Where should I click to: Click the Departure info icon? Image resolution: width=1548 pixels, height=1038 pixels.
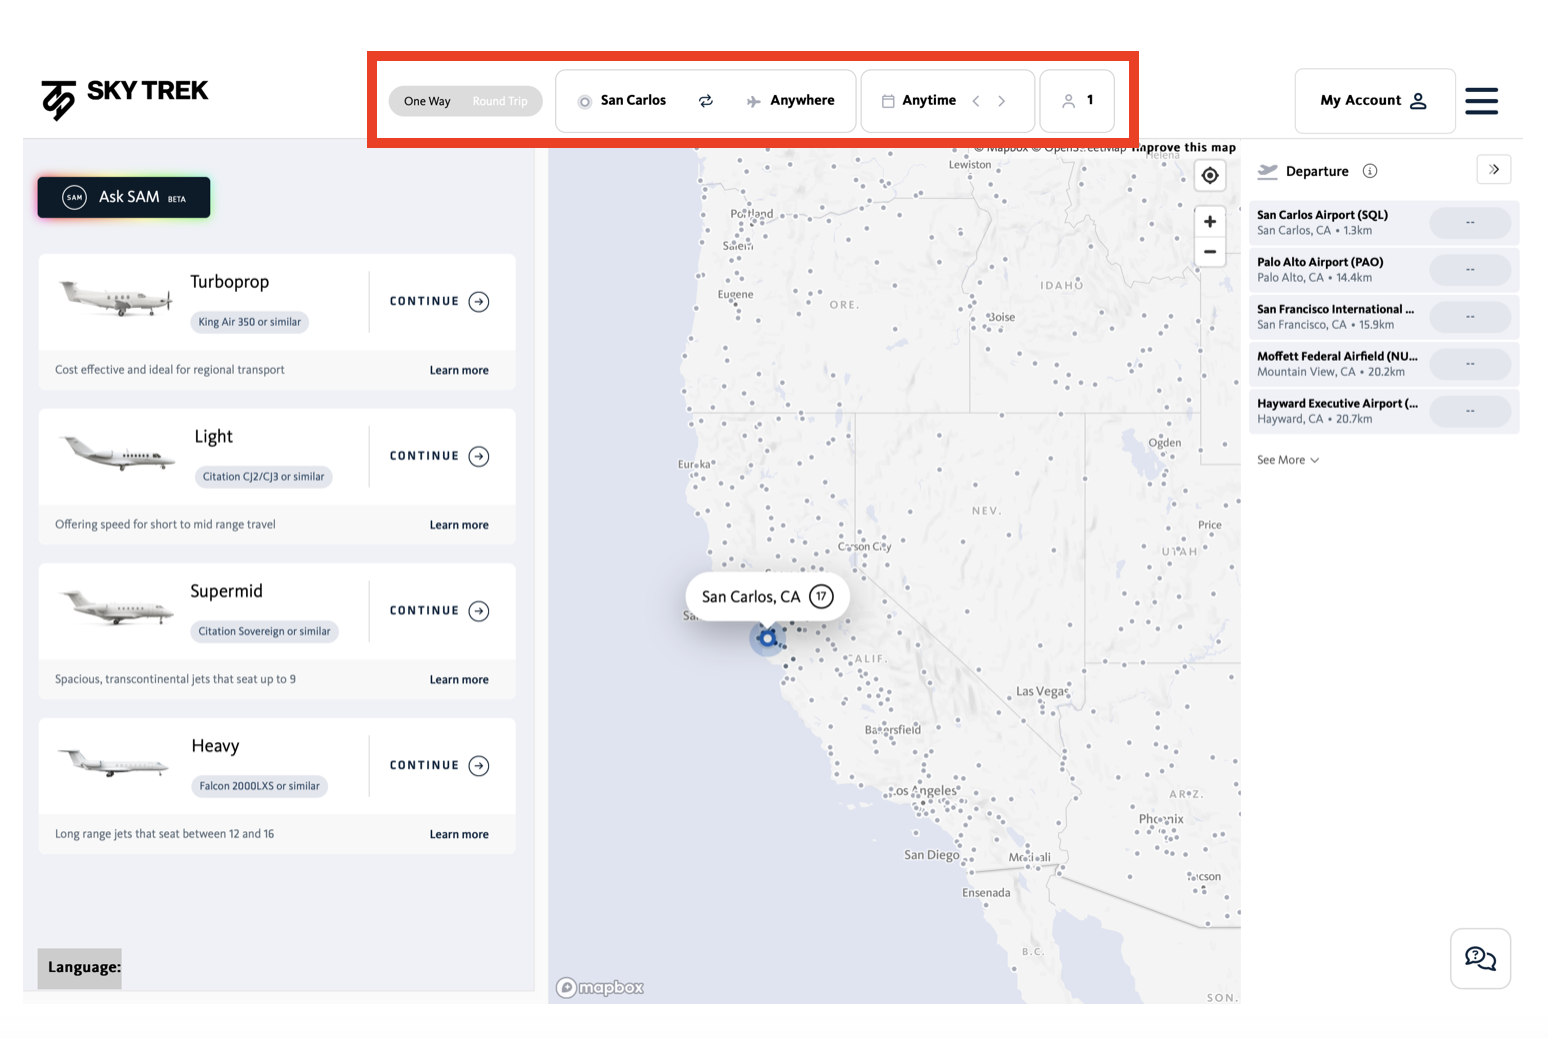click(x=1370, y=171)
